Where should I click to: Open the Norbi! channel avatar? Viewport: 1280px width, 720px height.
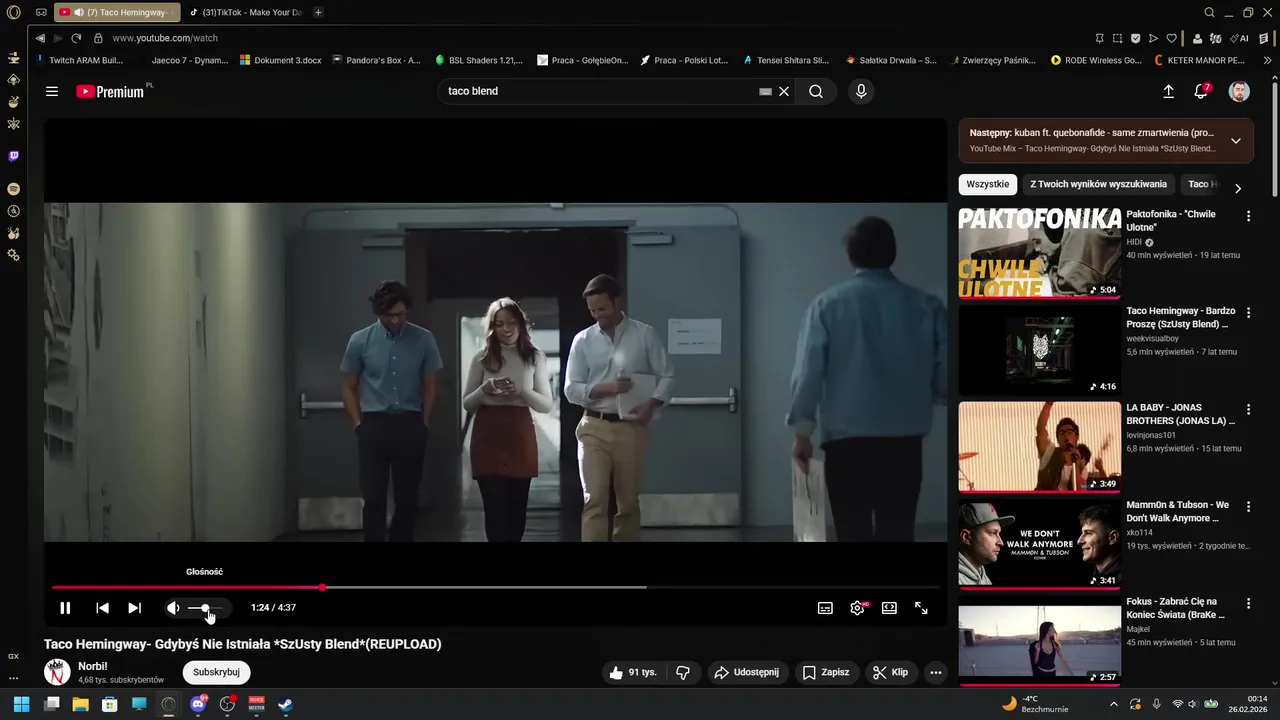pos(57,672)
